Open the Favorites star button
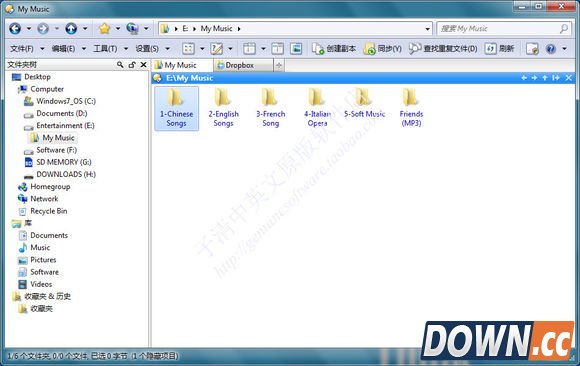 [x=105, y=28]
